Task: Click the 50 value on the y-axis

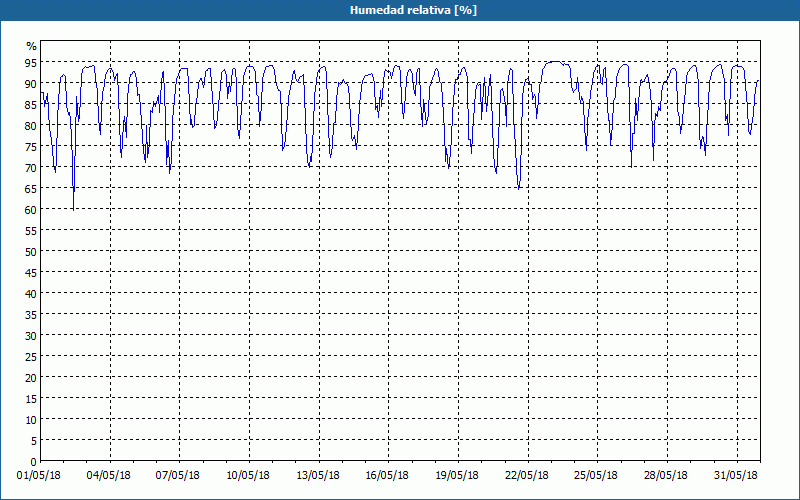Action: (x=31, y=252)
